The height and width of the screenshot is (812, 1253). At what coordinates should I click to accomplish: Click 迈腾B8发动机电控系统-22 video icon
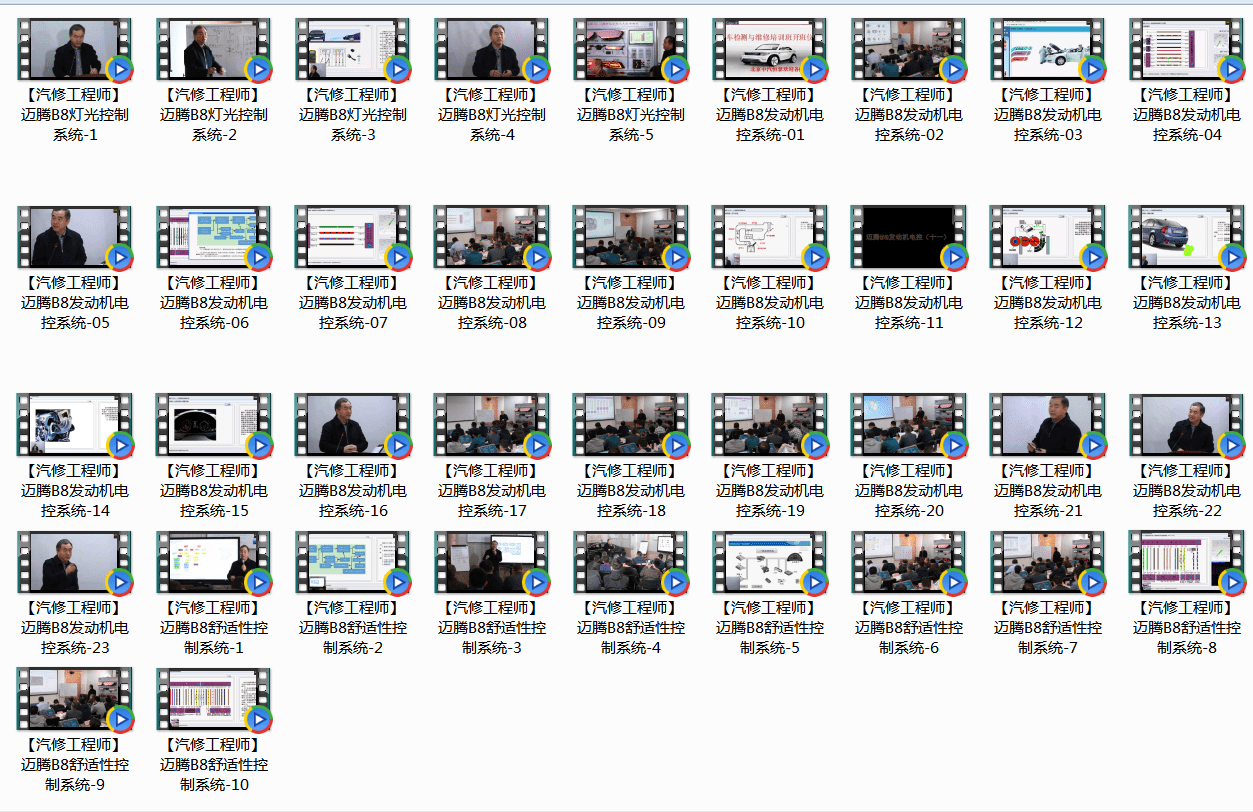tap(1186, 425)
